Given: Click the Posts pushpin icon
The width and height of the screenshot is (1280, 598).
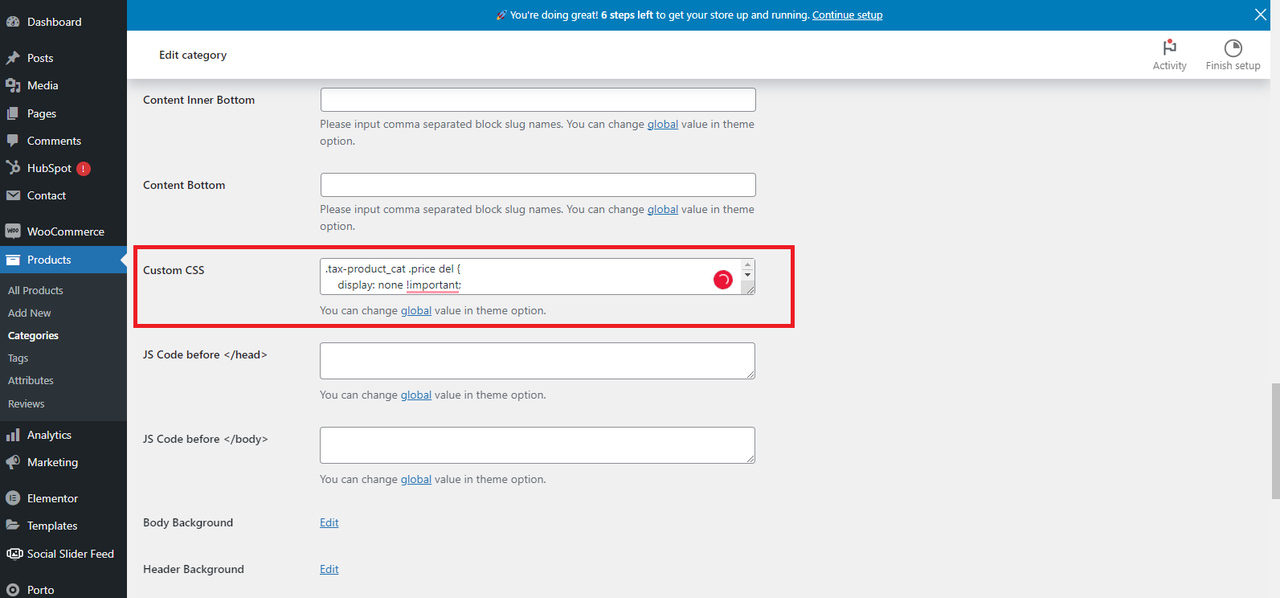Looking at the screenshot, I should [13, 58].
